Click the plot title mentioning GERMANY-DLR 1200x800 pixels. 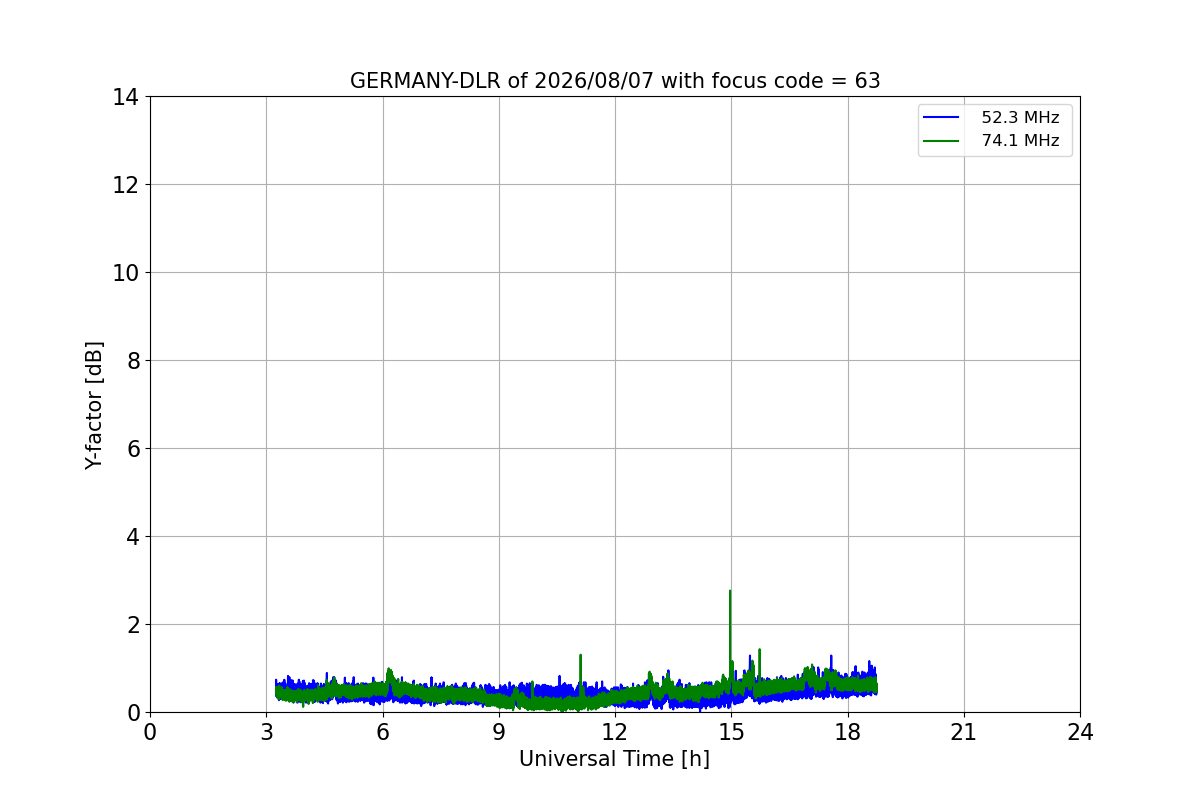click(615, 81)
